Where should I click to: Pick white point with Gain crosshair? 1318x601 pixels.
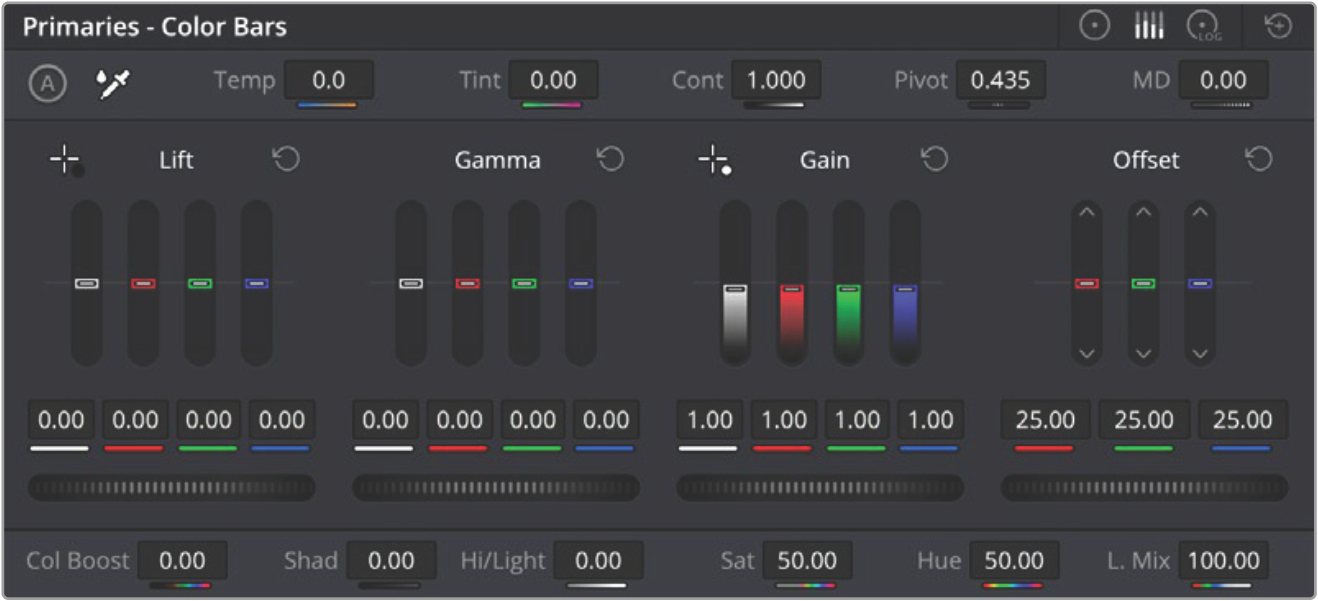click(713, 160)
